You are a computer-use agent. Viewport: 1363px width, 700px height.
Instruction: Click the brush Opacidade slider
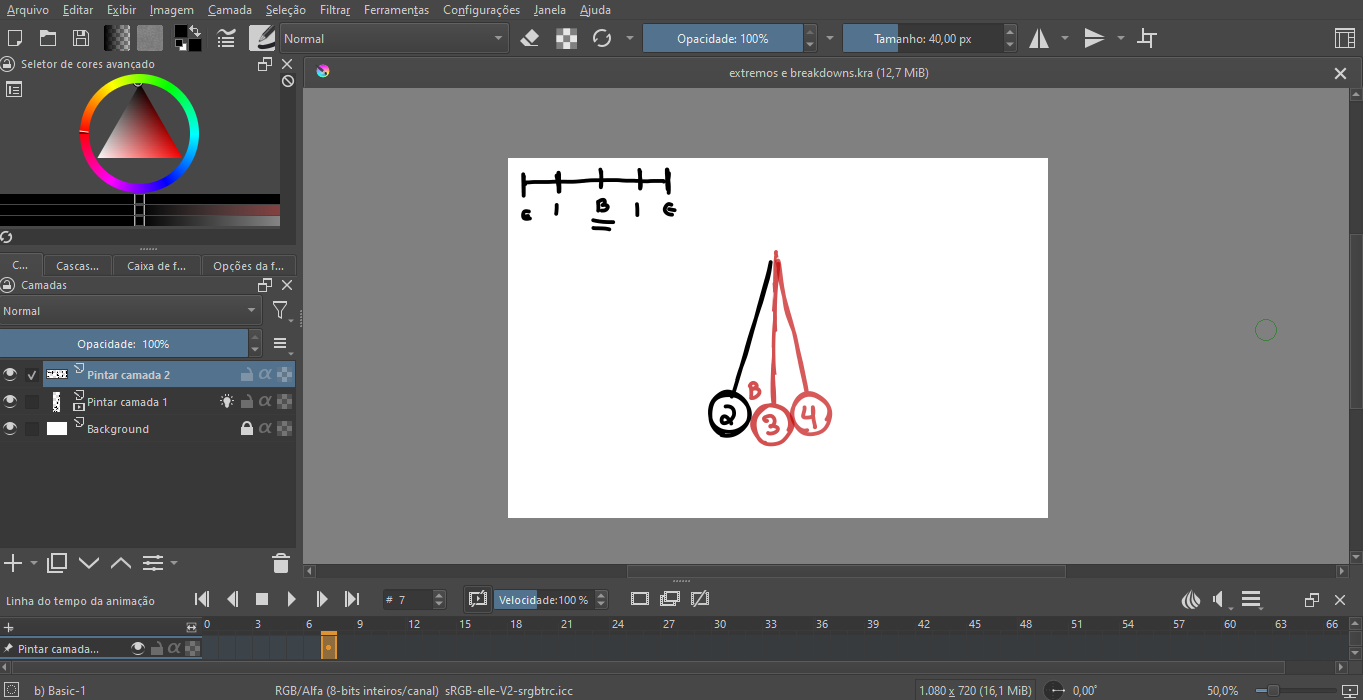[x=722, y=39]
